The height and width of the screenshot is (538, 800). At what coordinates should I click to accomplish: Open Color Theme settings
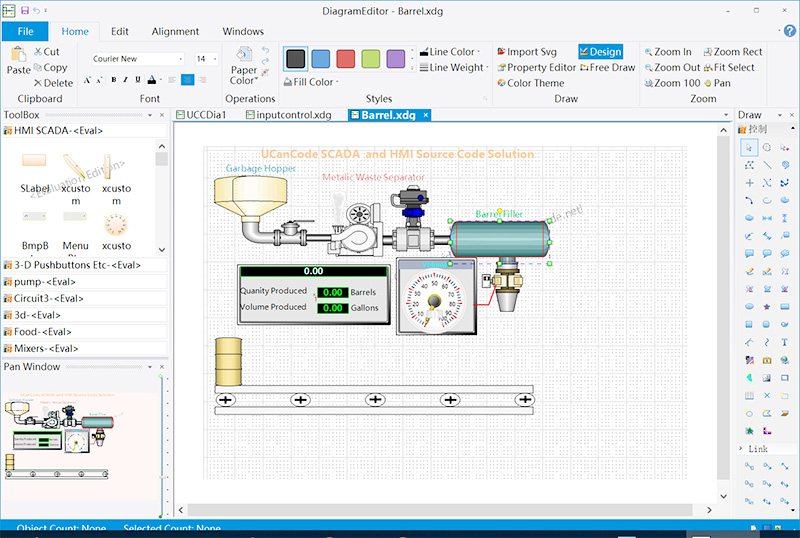[531, 83]
